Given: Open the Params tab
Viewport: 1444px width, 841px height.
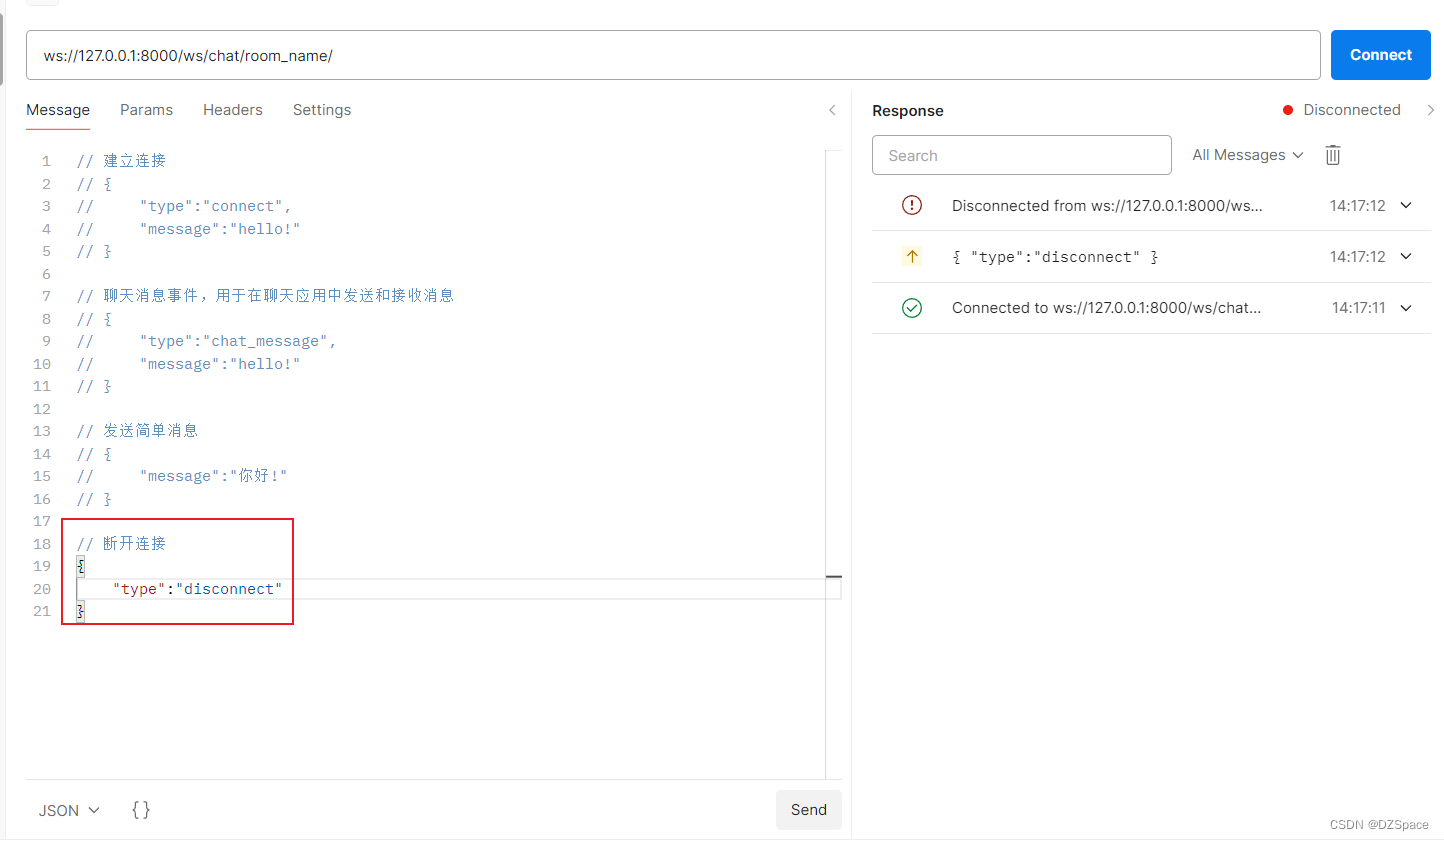Looking at the screenshot, I should point(146,110).
